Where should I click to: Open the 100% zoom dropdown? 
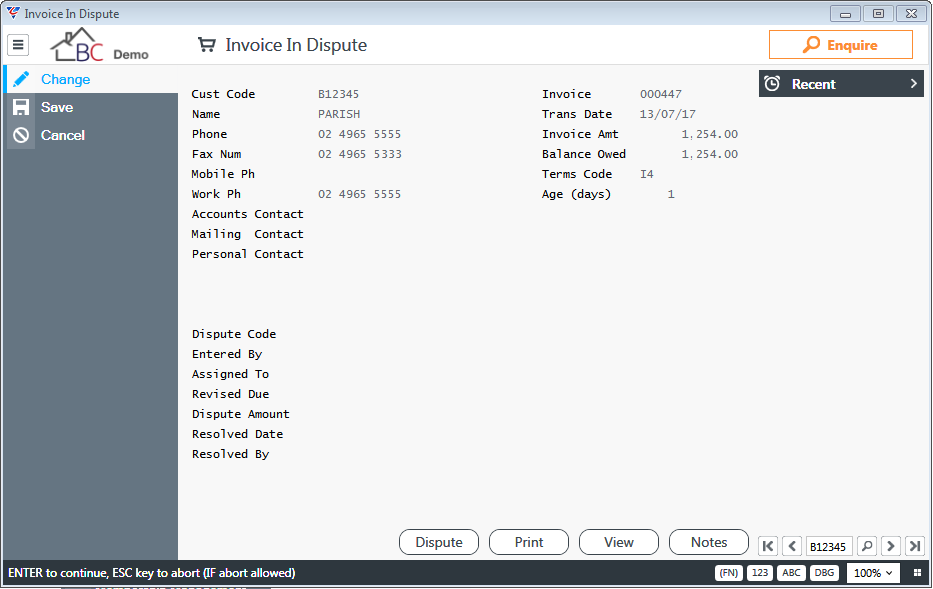(873, 573)
